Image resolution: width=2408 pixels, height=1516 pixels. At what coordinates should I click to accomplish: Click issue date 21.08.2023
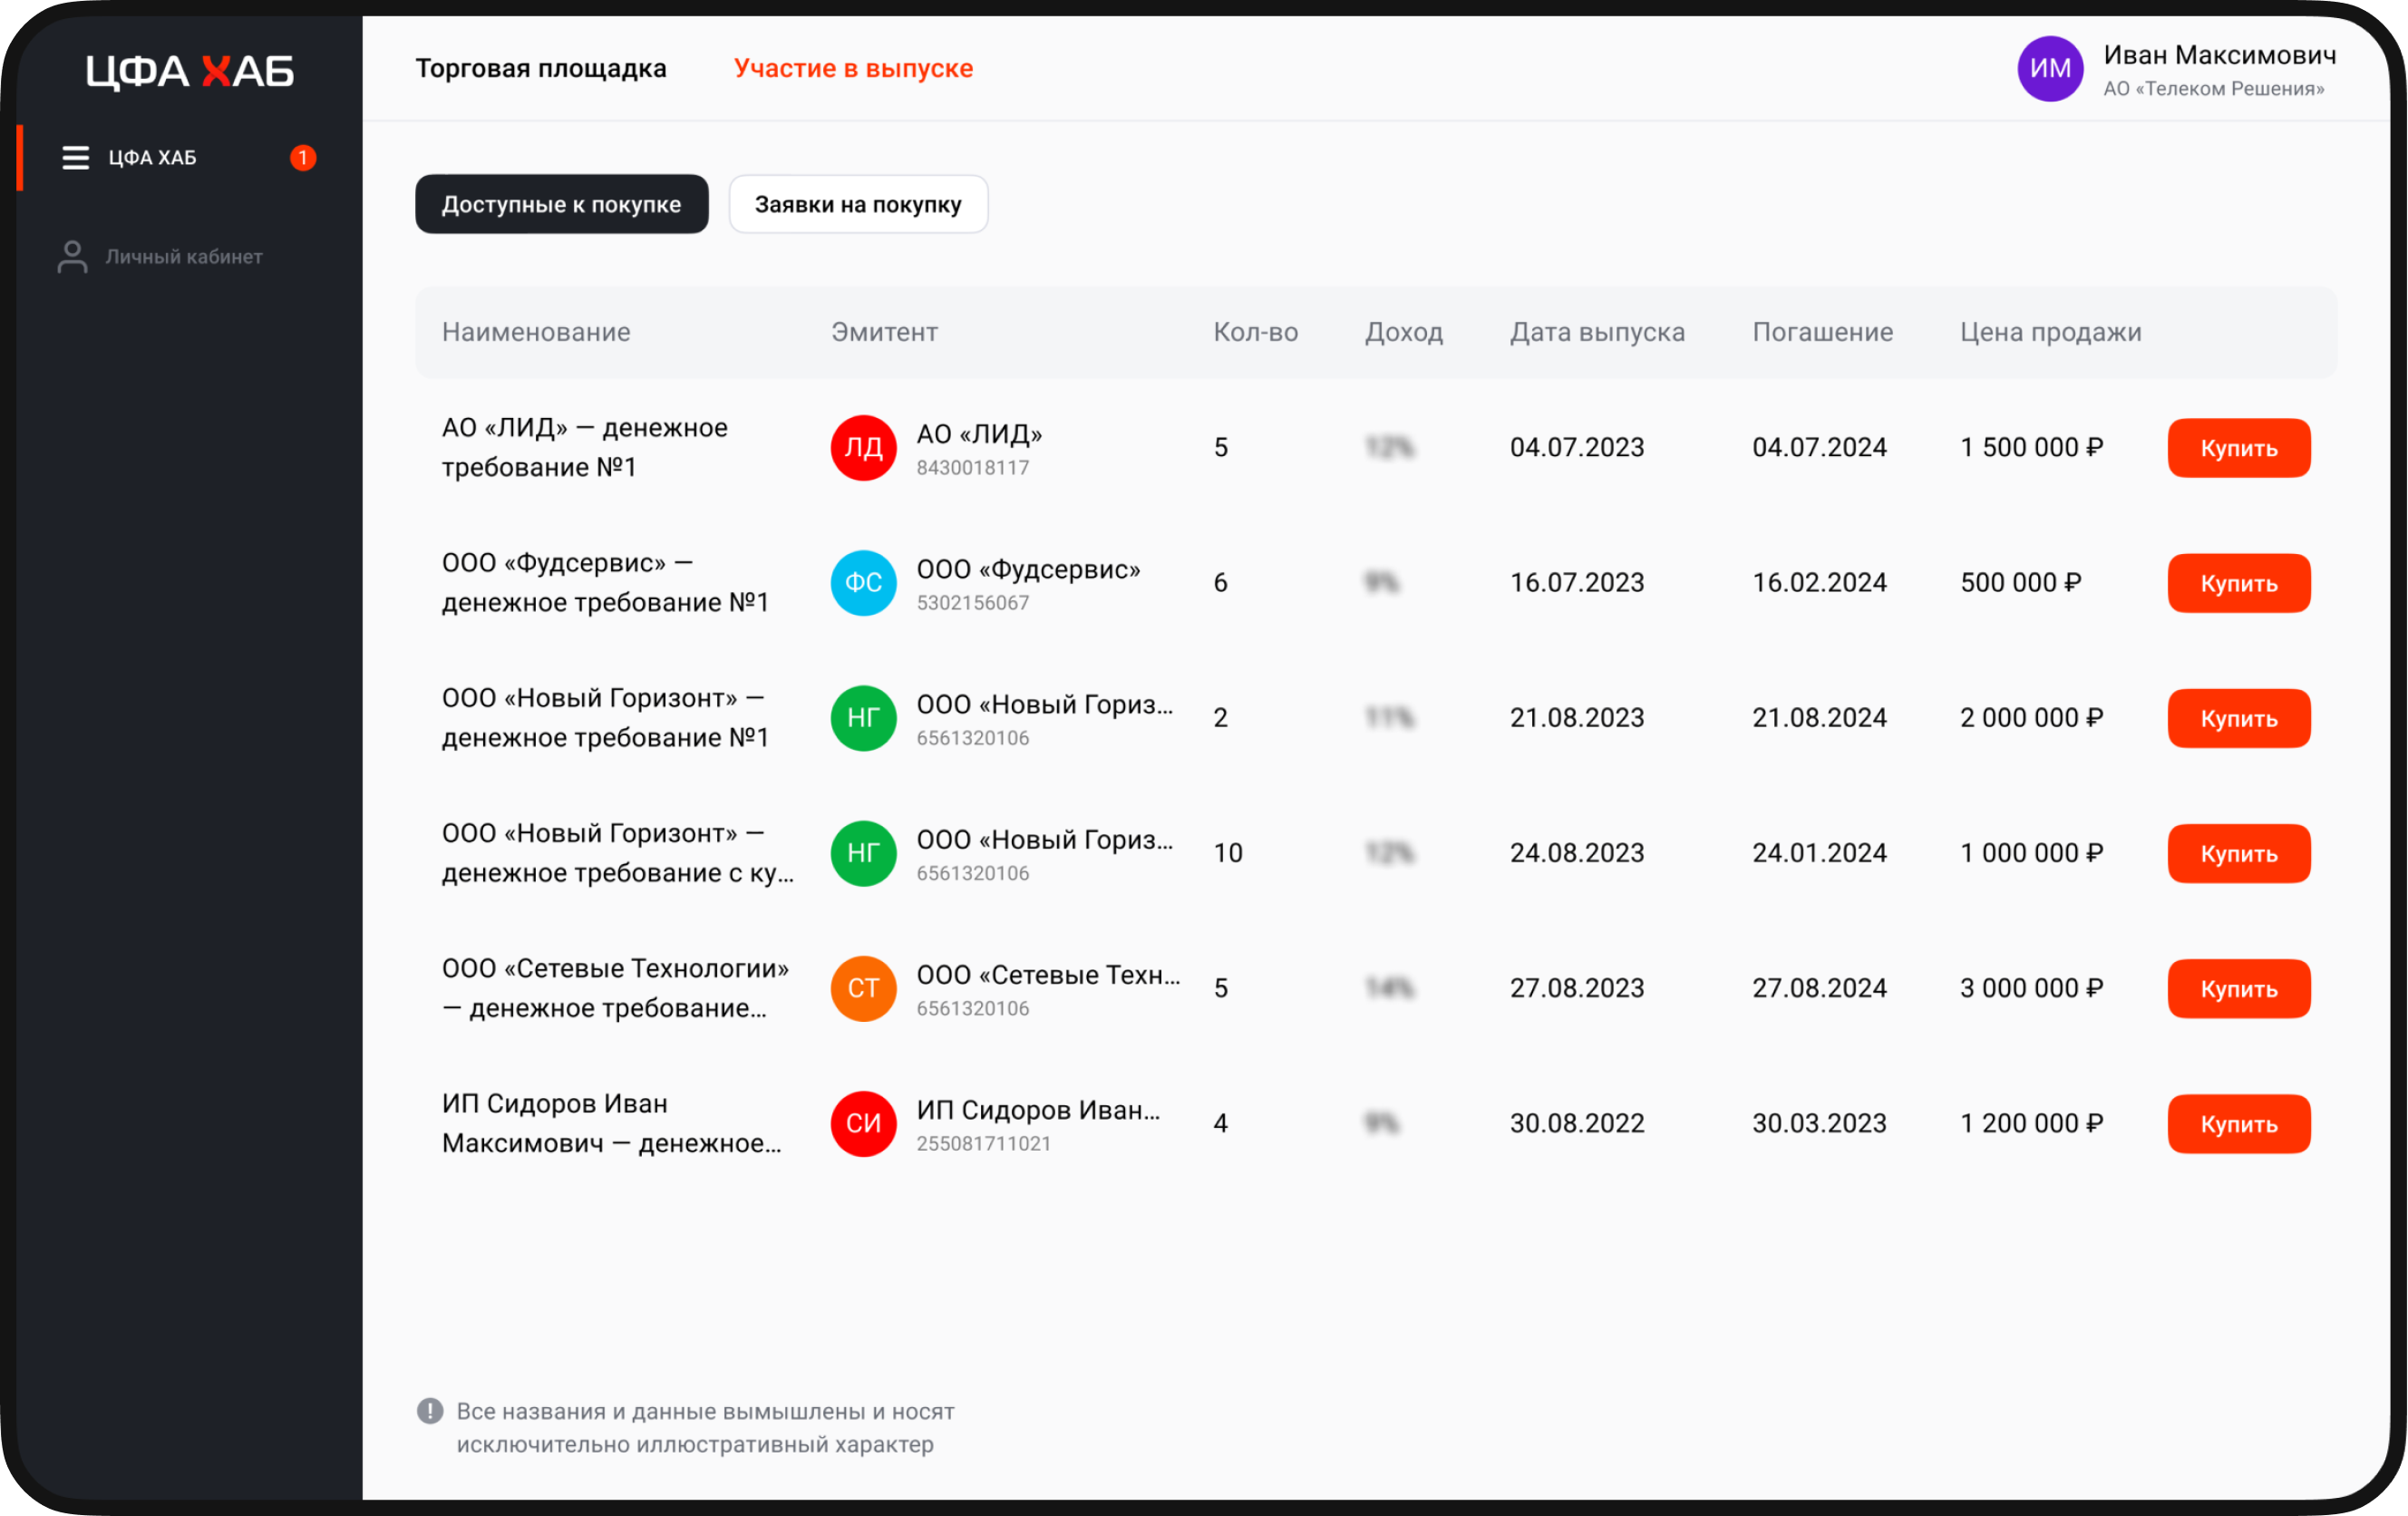[1576, 718]
